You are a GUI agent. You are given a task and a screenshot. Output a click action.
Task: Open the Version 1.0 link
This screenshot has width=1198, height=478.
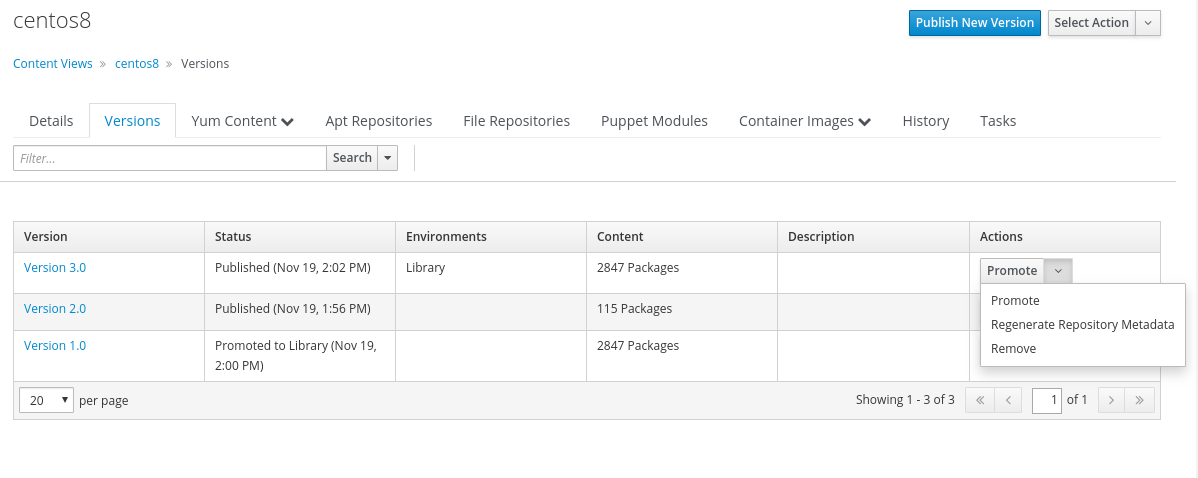pyautogui.click(x=55, y=345)
